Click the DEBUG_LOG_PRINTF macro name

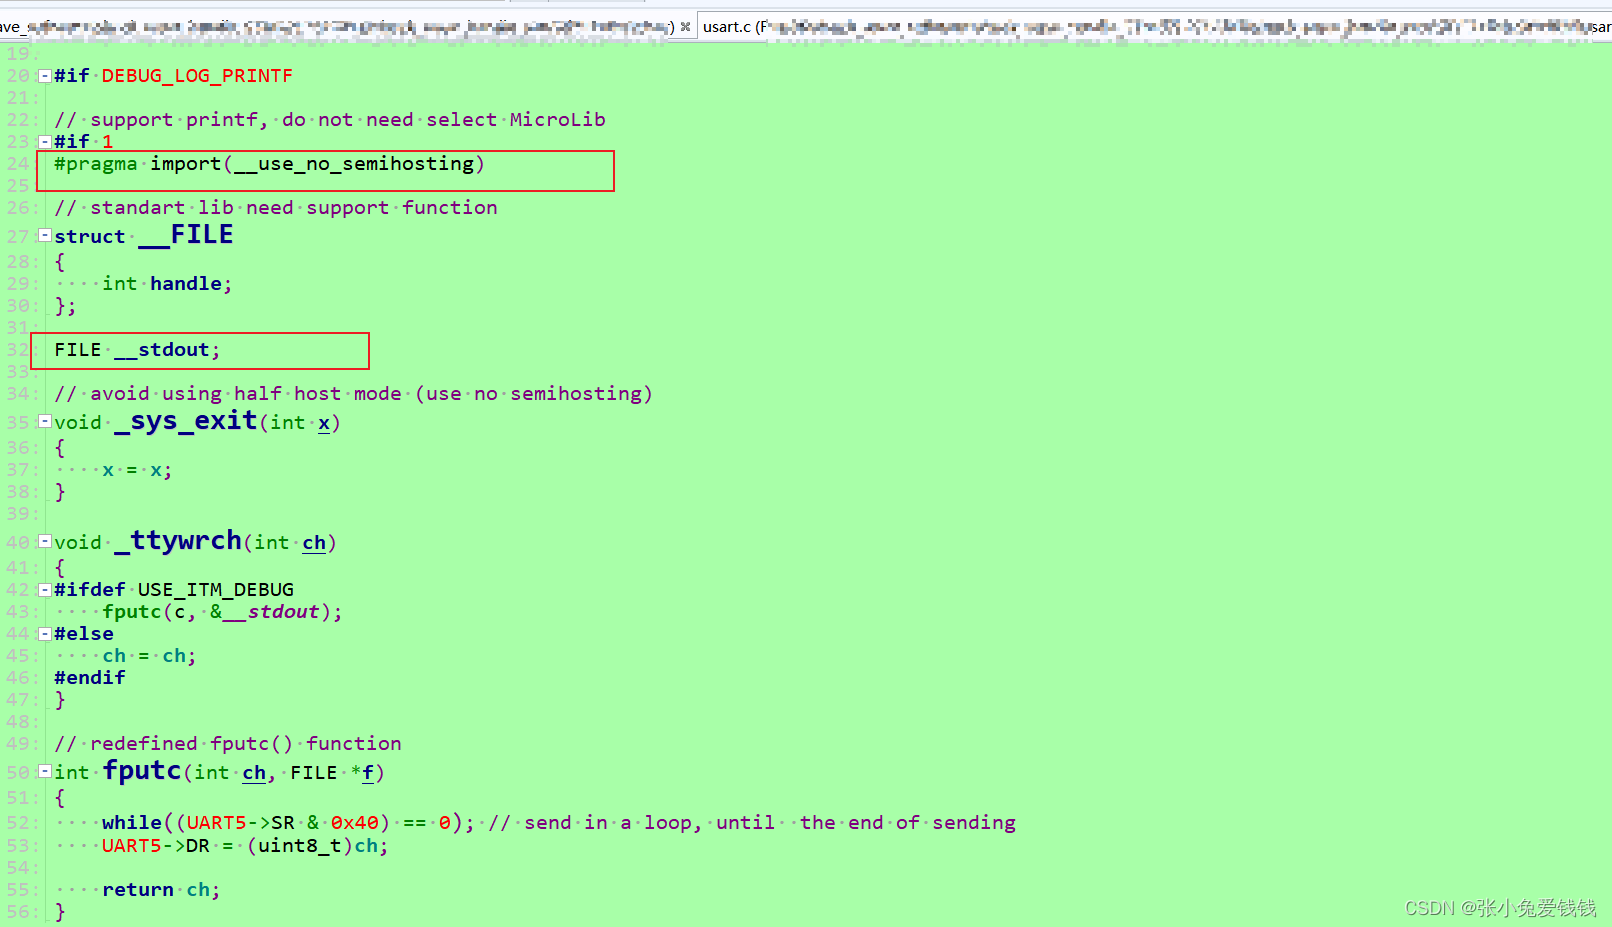(x=197, y=76)
